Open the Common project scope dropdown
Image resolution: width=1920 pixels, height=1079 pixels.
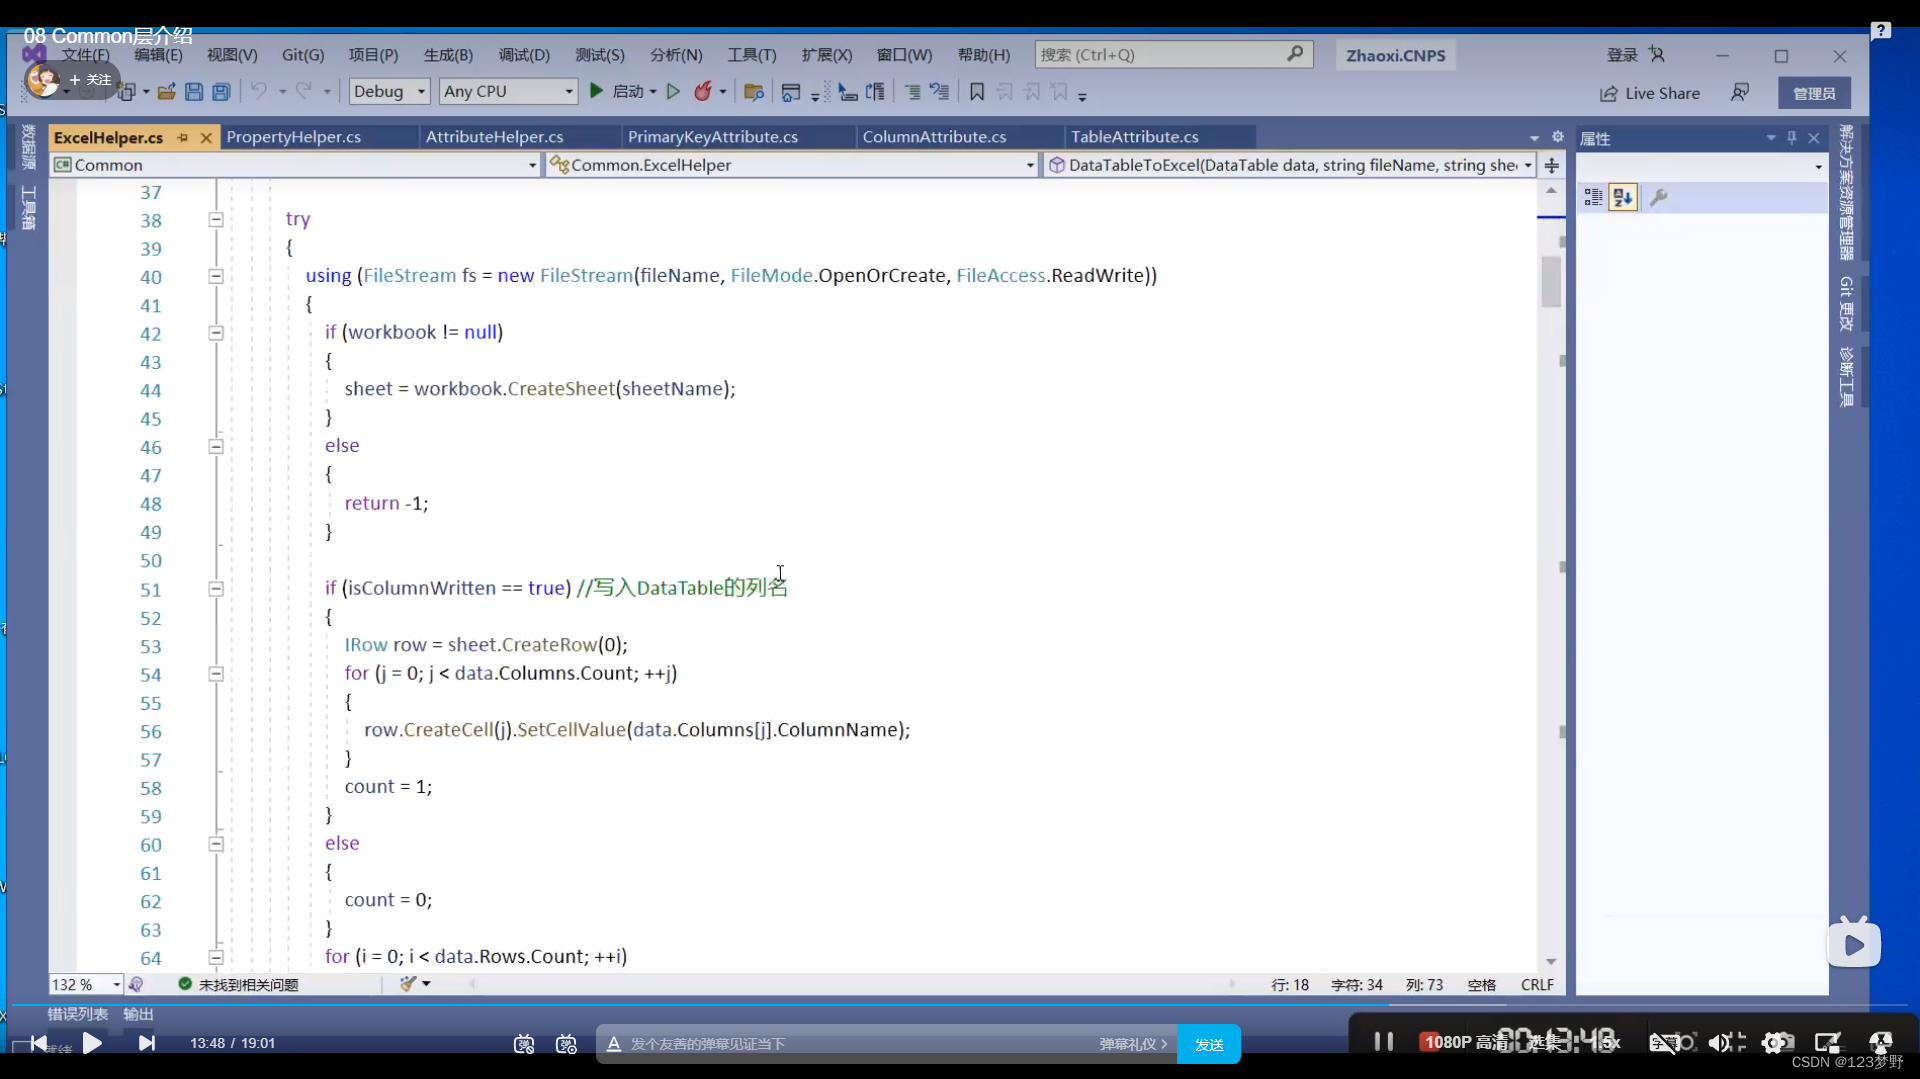pos(296,165)
